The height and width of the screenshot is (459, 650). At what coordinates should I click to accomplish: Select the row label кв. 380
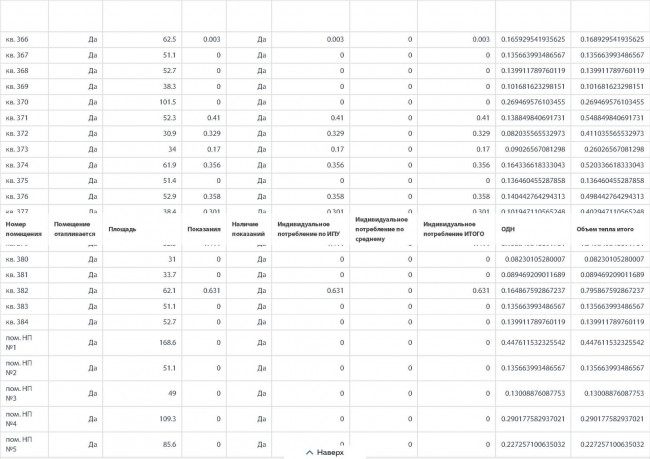[x=17, y=260]
